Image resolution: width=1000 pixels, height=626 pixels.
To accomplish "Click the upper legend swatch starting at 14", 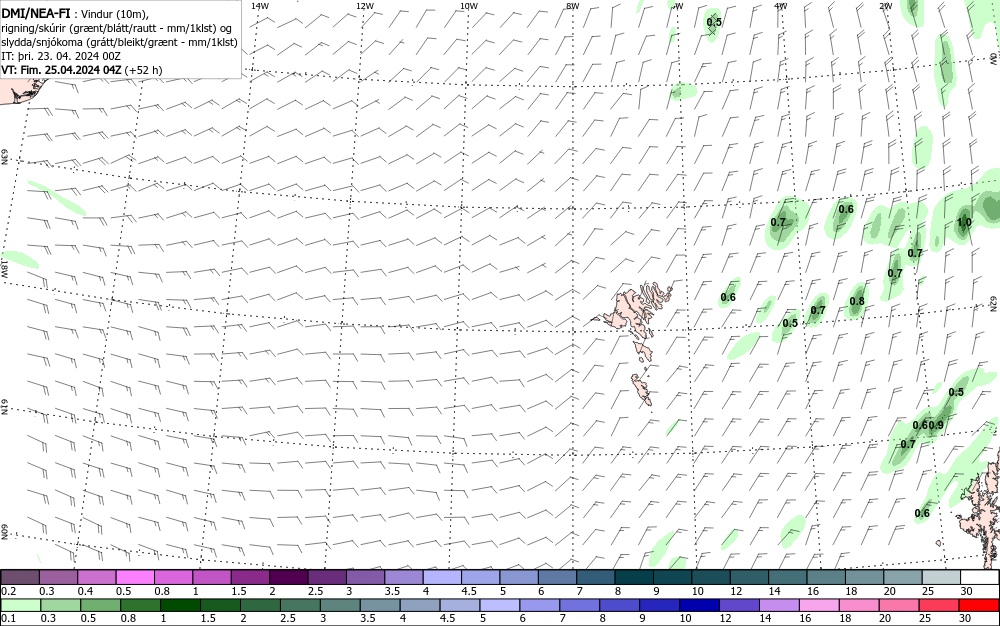I will 788,578.
